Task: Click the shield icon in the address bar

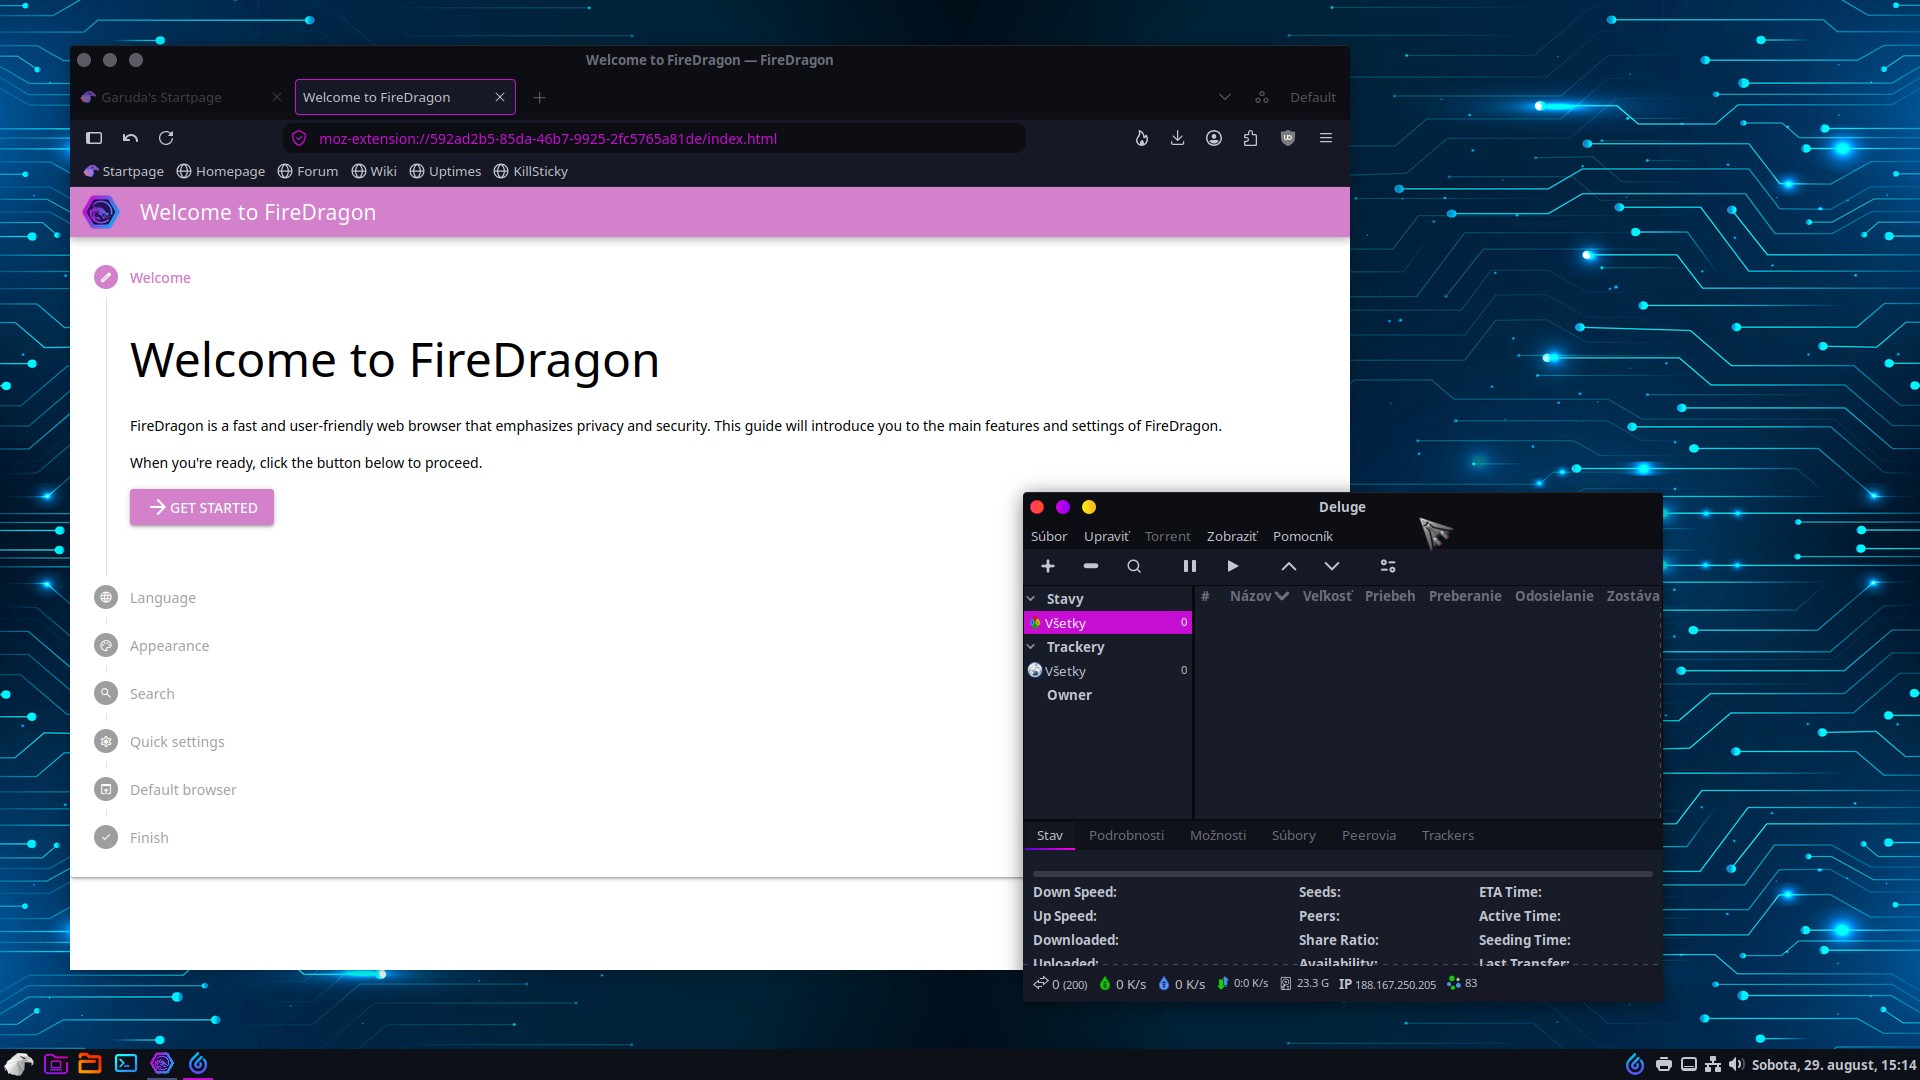Action: 299,139
